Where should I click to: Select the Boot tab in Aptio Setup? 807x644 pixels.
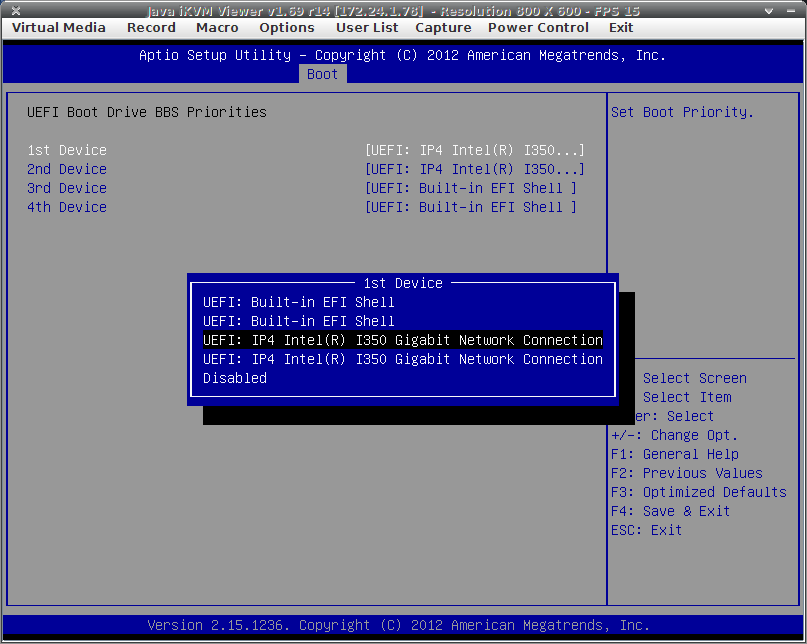click(x=322, y=74)
